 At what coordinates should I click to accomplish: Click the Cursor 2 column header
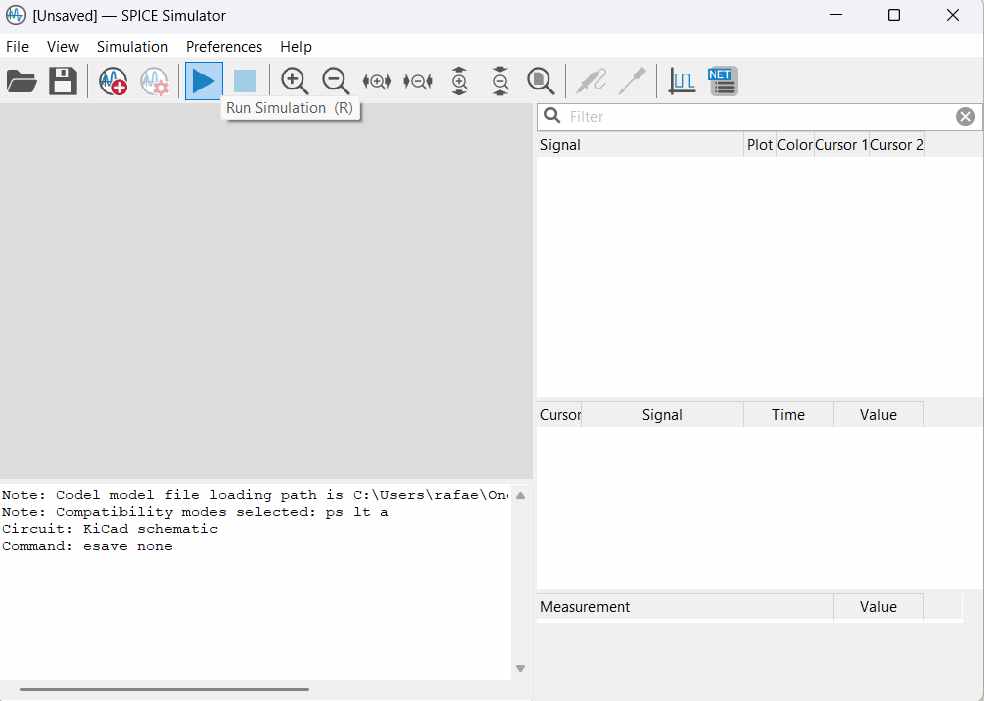tap(897, 145)
